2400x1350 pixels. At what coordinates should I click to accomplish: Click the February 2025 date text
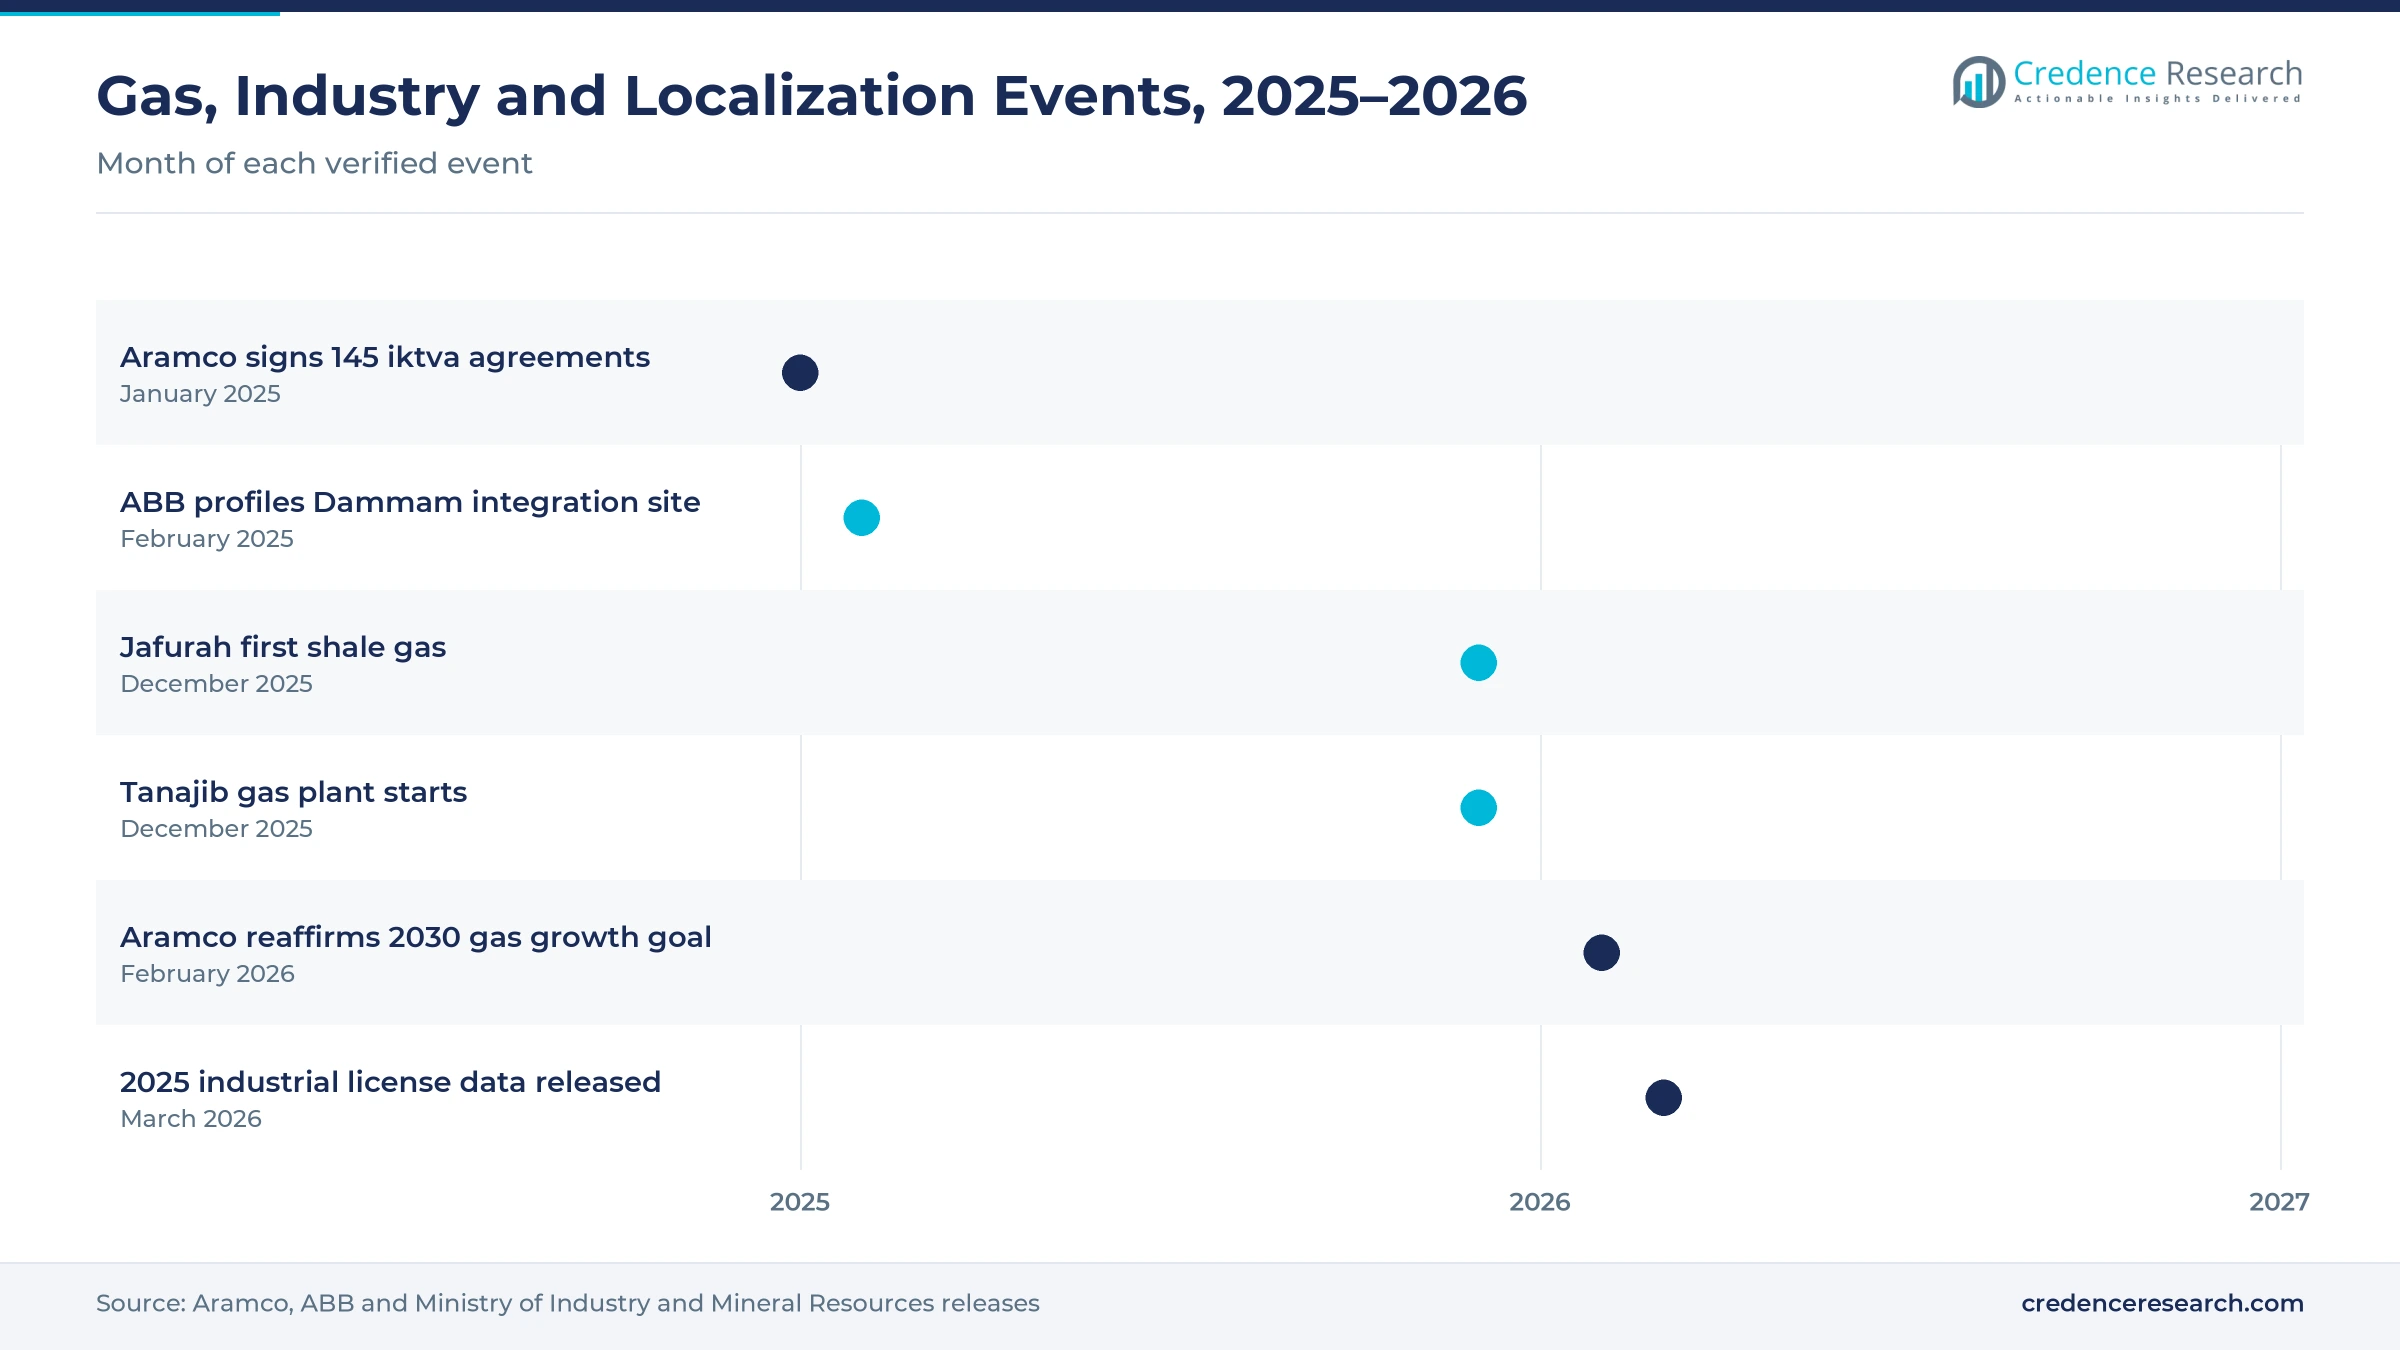click(x=207, y=539)
